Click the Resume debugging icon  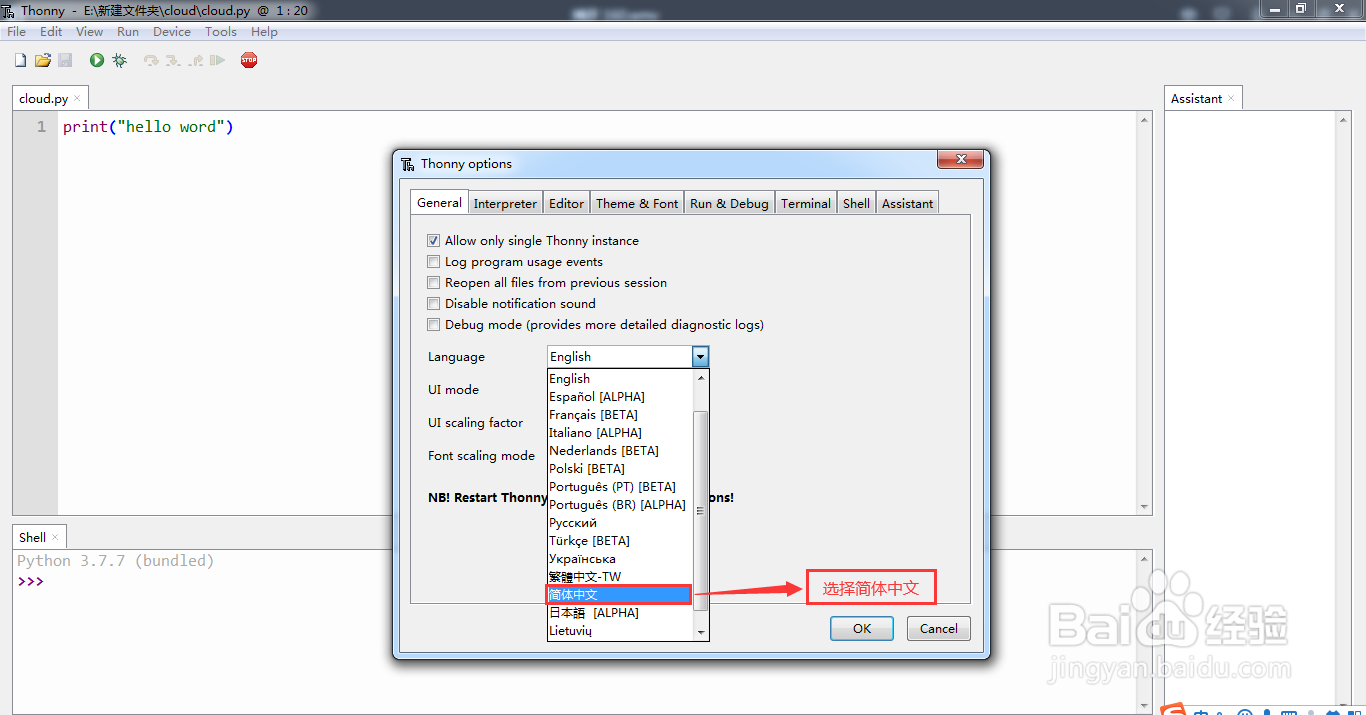217,61
